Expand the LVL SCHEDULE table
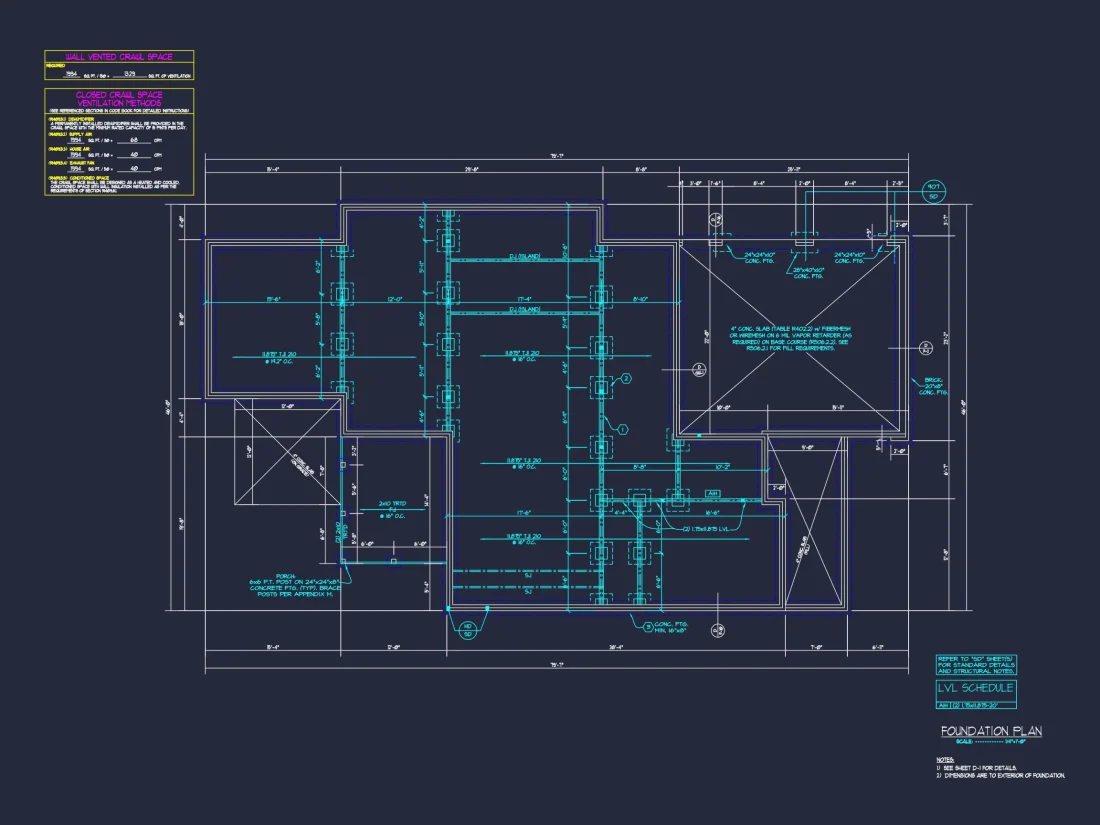The width and height of the screenshot is (1100, 825). point(975,687)
